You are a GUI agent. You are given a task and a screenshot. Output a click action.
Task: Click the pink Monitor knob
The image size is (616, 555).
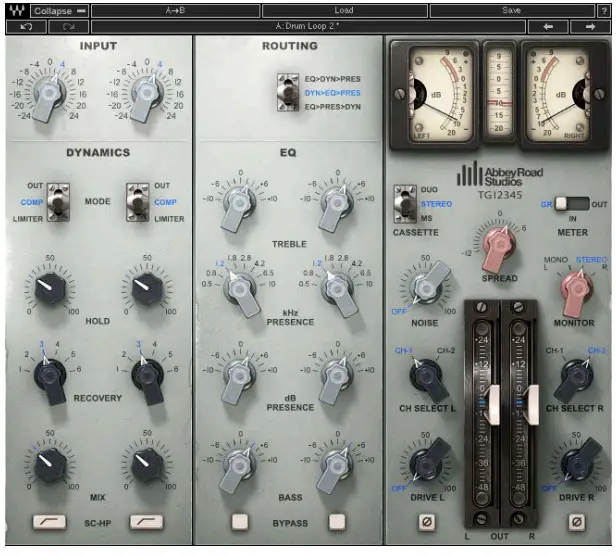pyautogui.click(x=577, y=290)
